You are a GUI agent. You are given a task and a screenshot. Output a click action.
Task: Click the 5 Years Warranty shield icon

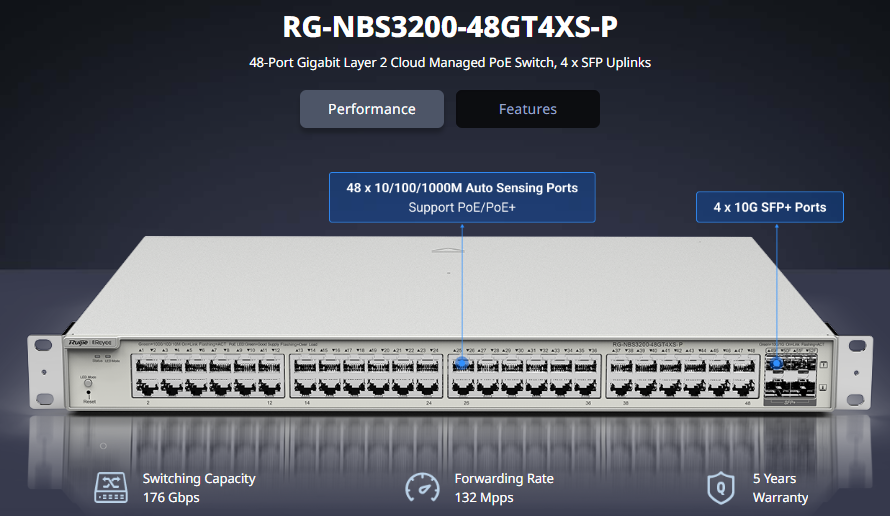point(721,488)
